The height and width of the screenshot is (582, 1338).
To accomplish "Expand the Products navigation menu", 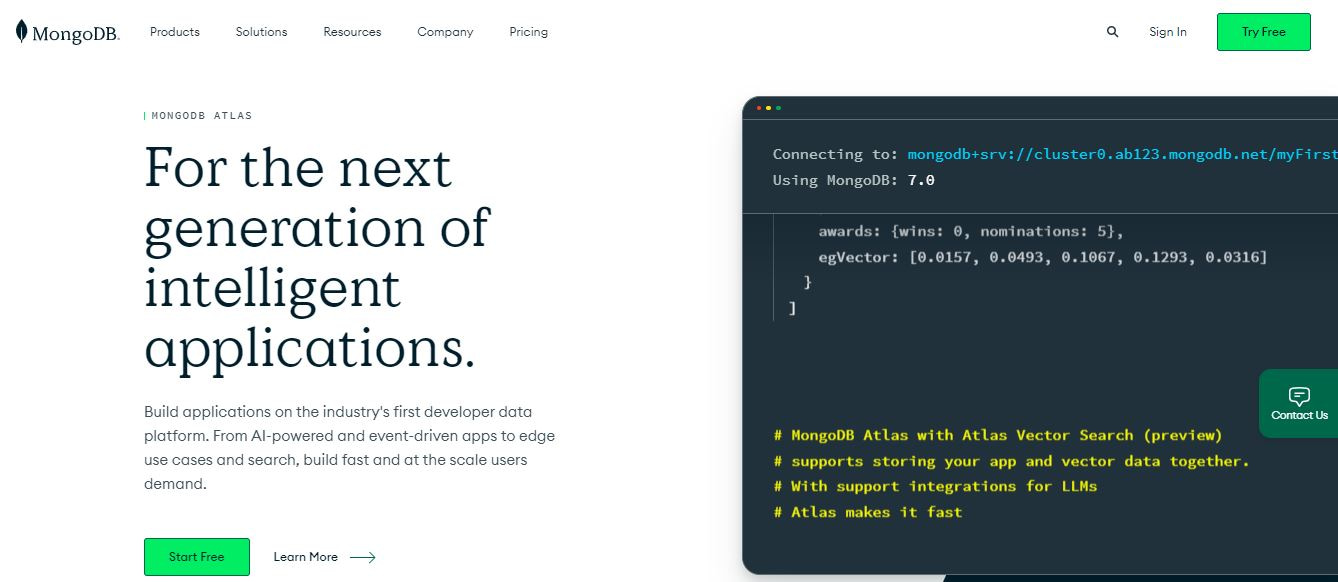I will 175,32.
